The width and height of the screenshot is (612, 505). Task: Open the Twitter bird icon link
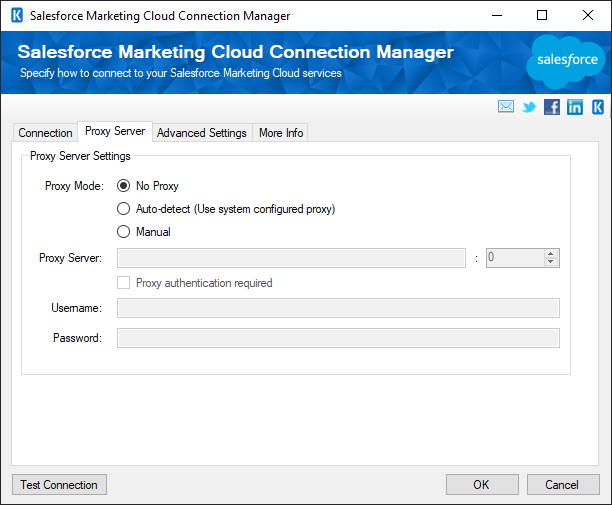pyautogui.click(x=529, y=107)
